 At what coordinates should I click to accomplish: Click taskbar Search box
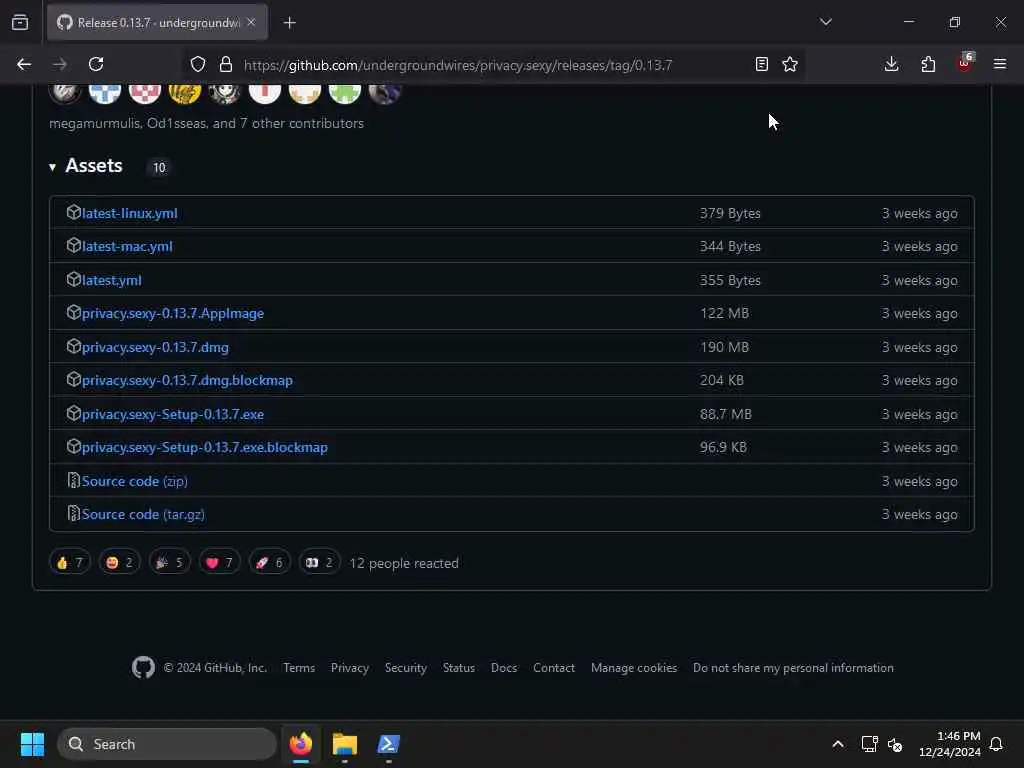[x=167, y=744]
